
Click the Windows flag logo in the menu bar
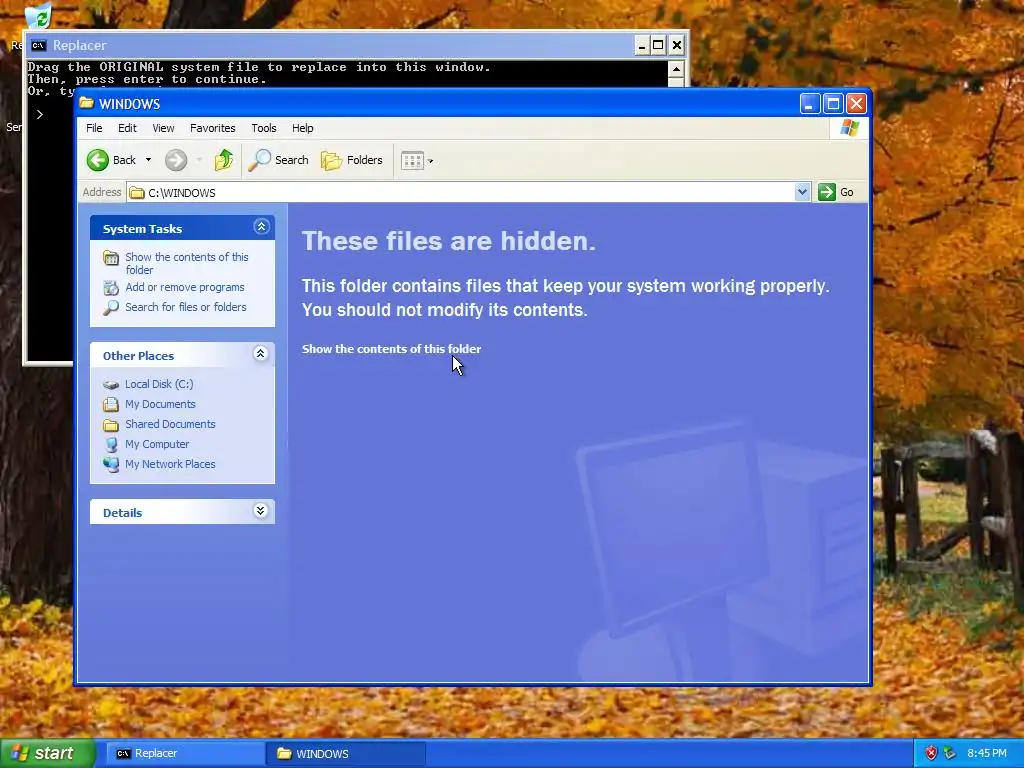point(850,127)
